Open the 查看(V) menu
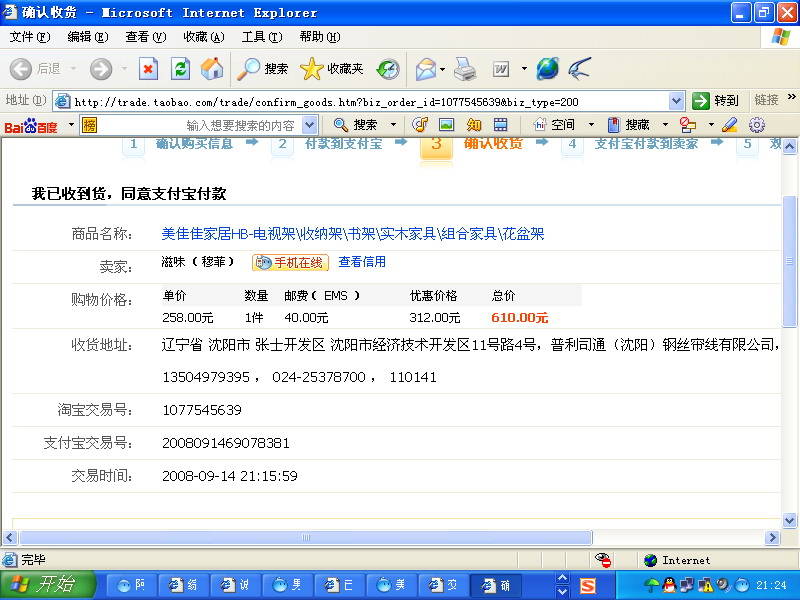The image size is (800, 600). point(145,37)
